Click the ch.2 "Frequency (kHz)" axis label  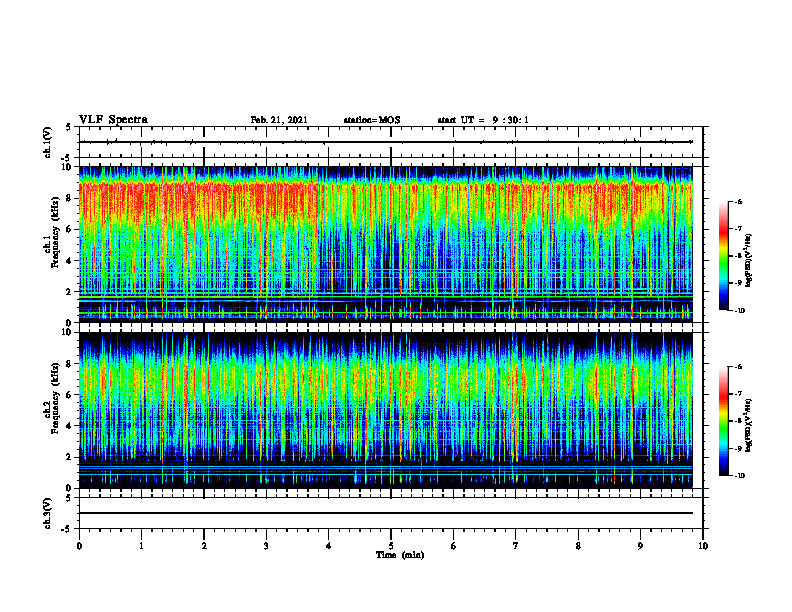[x=56, y=398]
